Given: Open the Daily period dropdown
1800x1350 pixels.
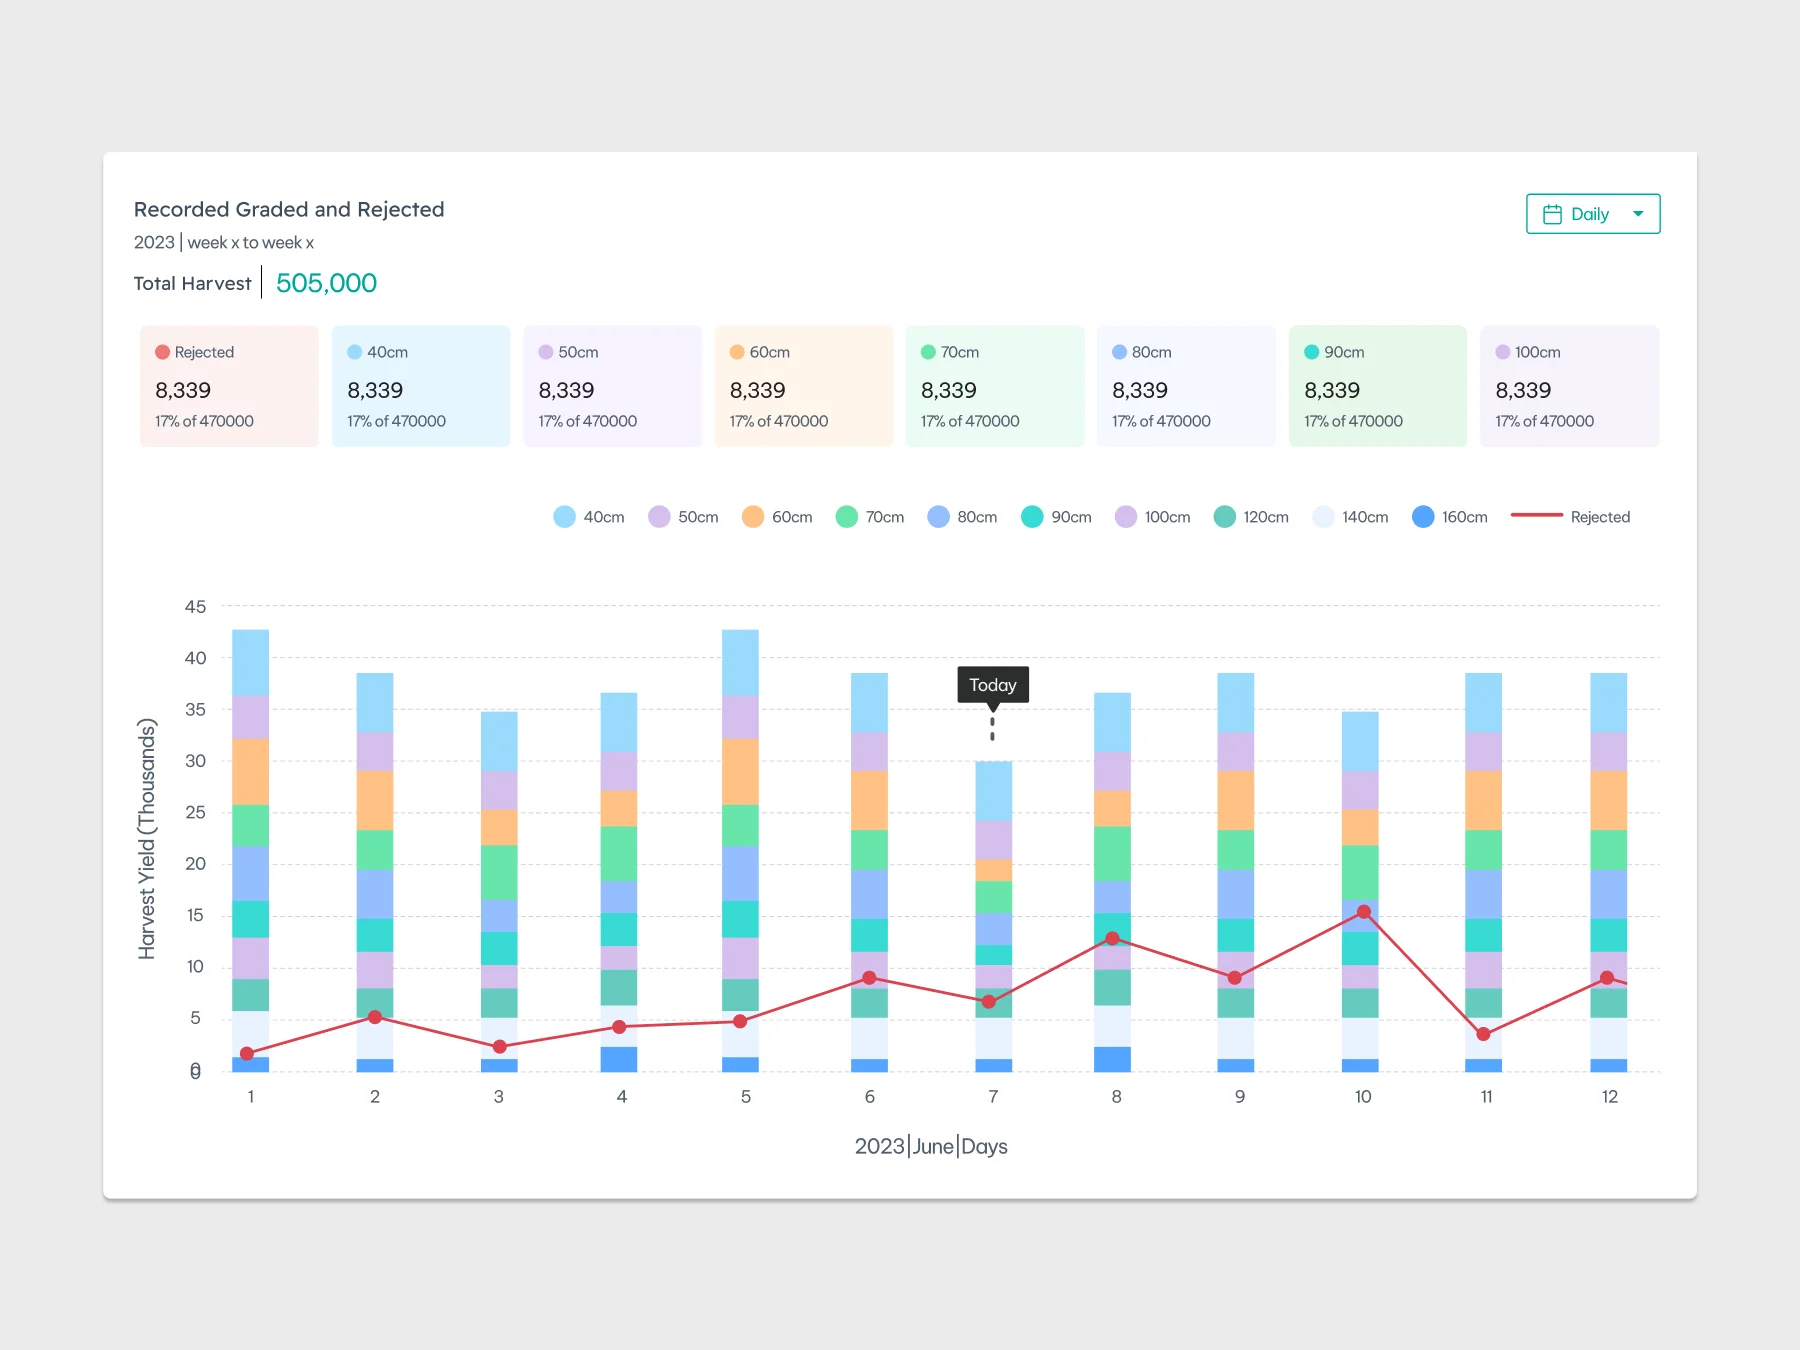Looking at the screenshot, I should tap(1593, 214).
